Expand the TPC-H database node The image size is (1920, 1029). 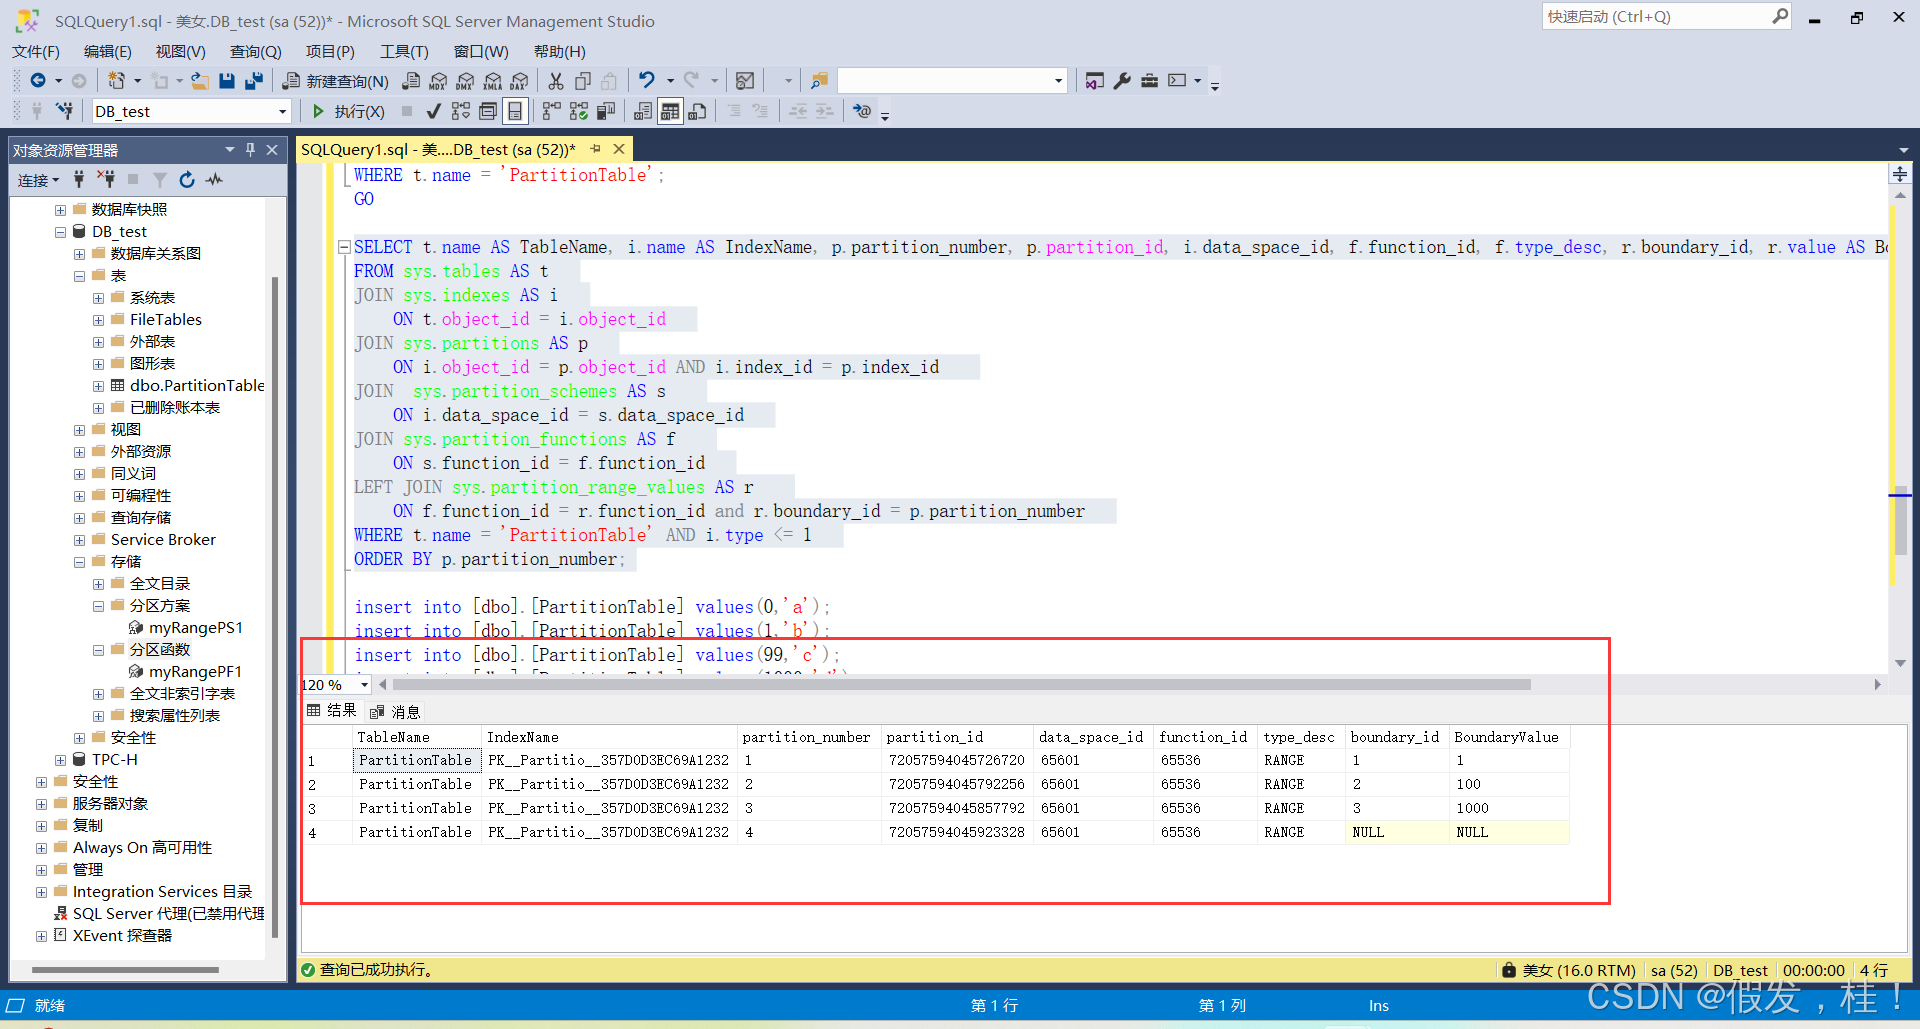[x=61, y=760]
